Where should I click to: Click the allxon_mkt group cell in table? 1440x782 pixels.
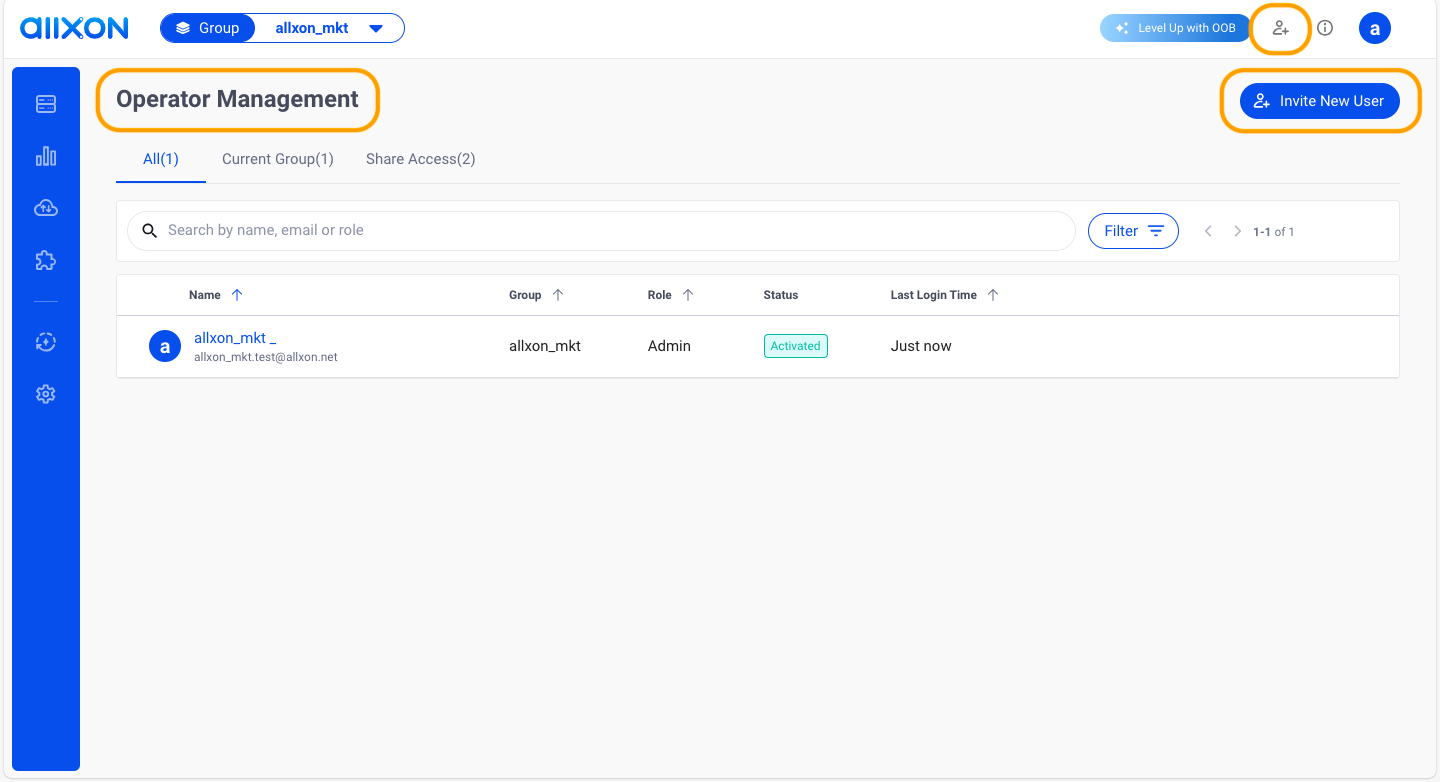click(x=545, y=346)
